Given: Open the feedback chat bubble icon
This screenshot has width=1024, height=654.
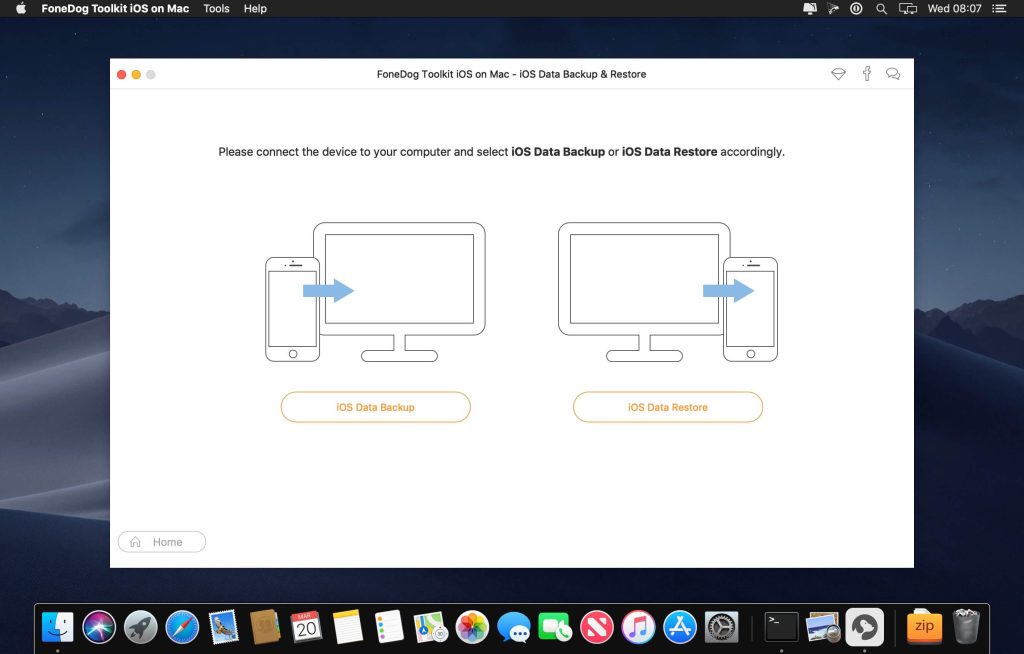Looking at the screenshot, I should click(x=892, y=73).
